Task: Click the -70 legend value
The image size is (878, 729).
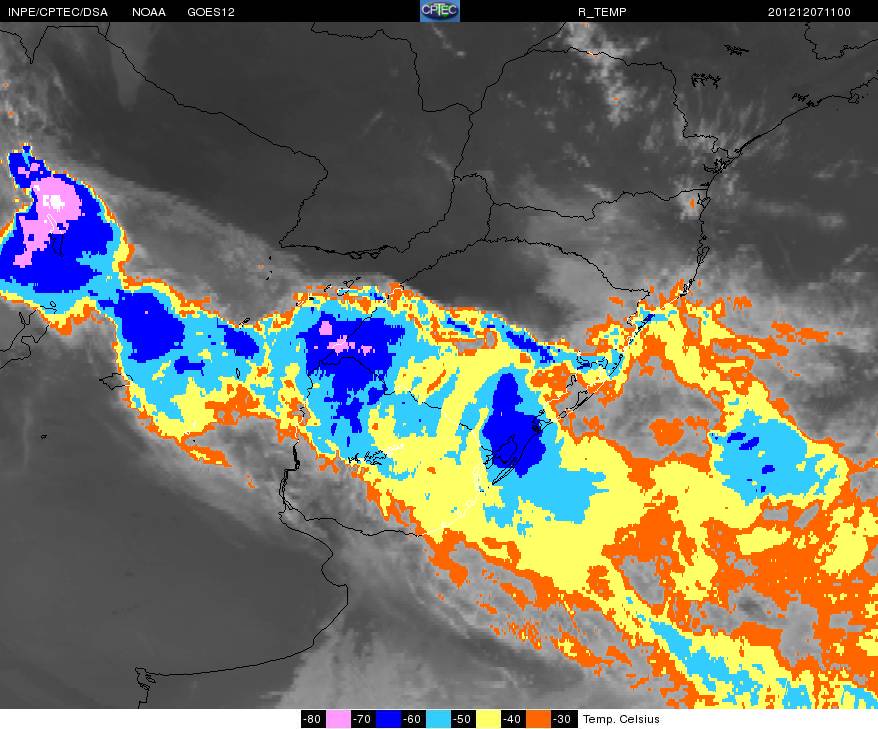Action: coord(363,719)
